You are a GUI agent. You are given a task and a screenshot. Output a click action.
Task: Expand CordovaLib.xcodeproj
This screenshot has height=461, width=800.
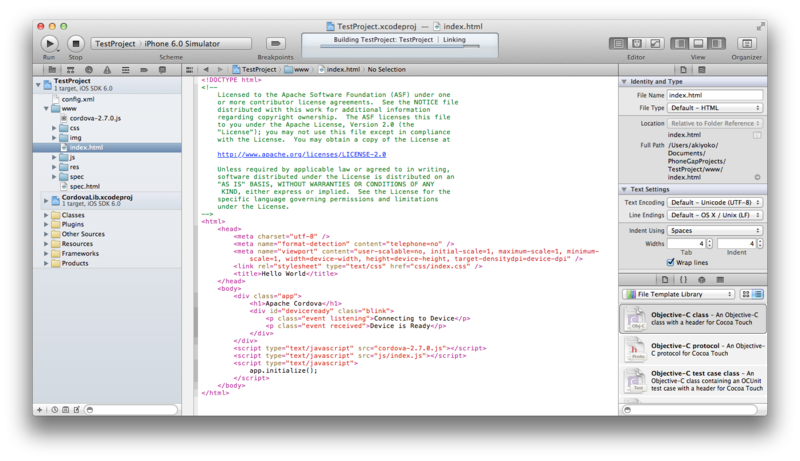point(46,200)
